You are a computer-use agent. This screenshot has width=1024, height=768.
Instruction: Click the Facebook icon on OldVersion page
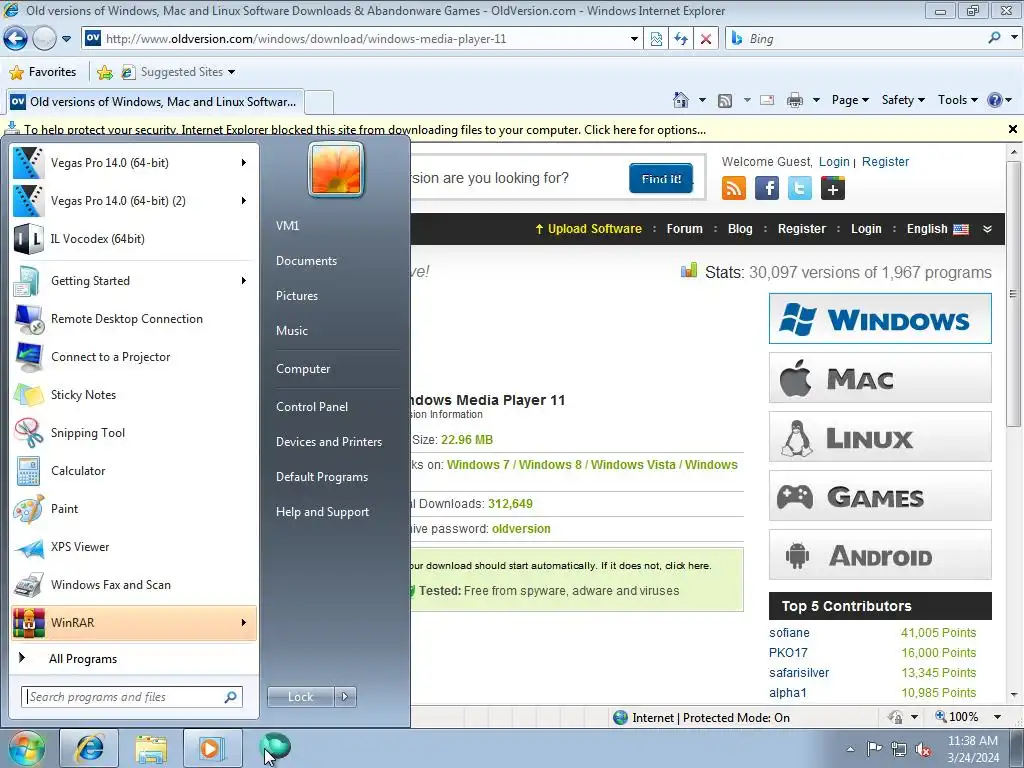[767, 188]
